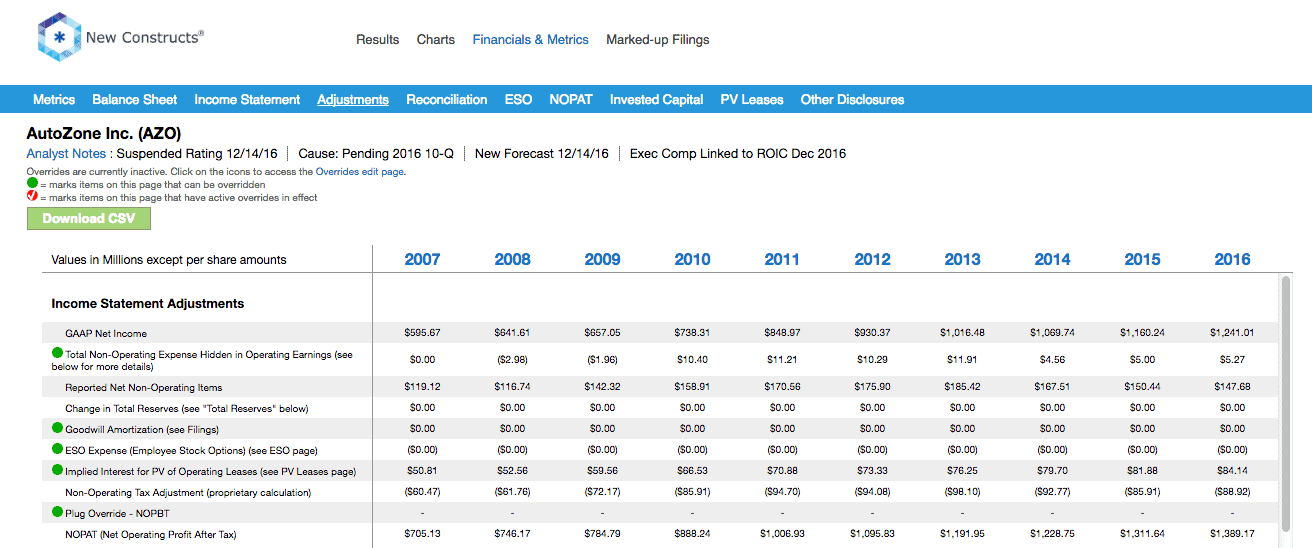Click 2010 Implied Interest value $66.53
This screenshot has width=1312, height=548.
(692, 471)
